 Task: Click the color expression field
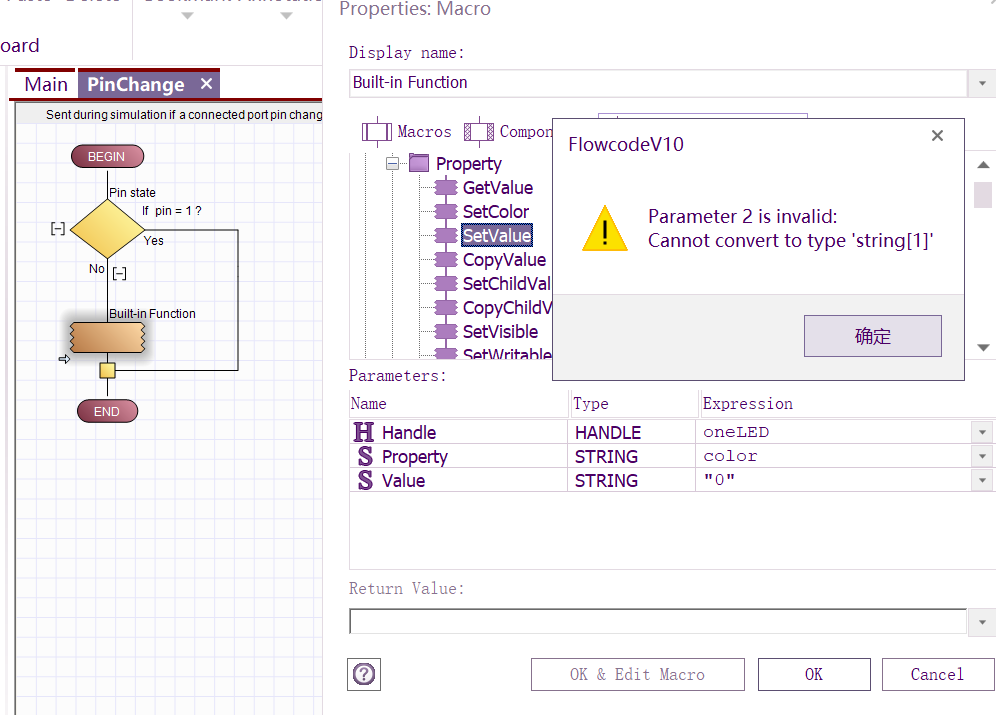(x=833, y=457)
